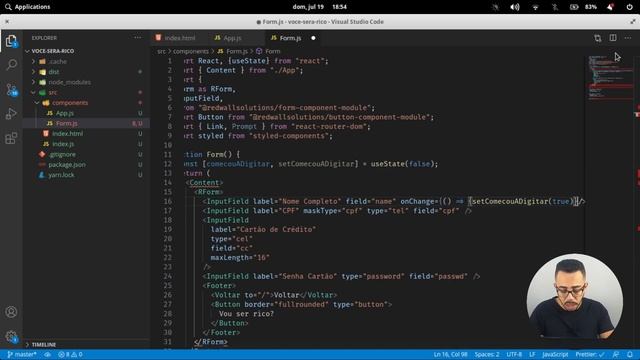Click Ln 16, Col 98 cursor position
The width and height of the screenshot is (640, 360).
[450, 354]
